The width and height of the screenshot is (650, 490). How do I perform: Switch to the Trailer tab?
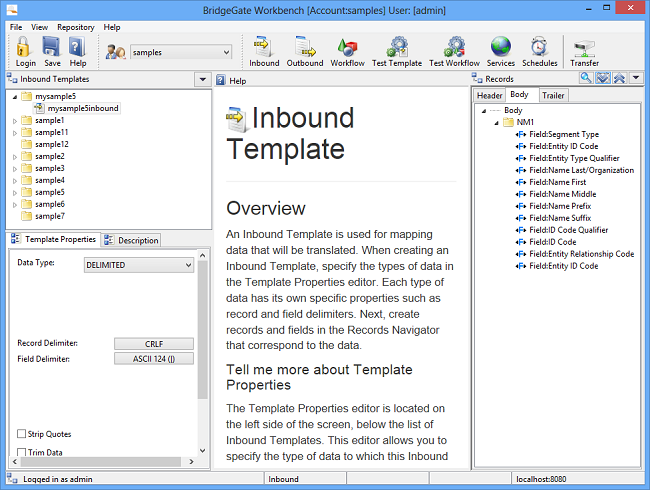(x=553, y=96)
